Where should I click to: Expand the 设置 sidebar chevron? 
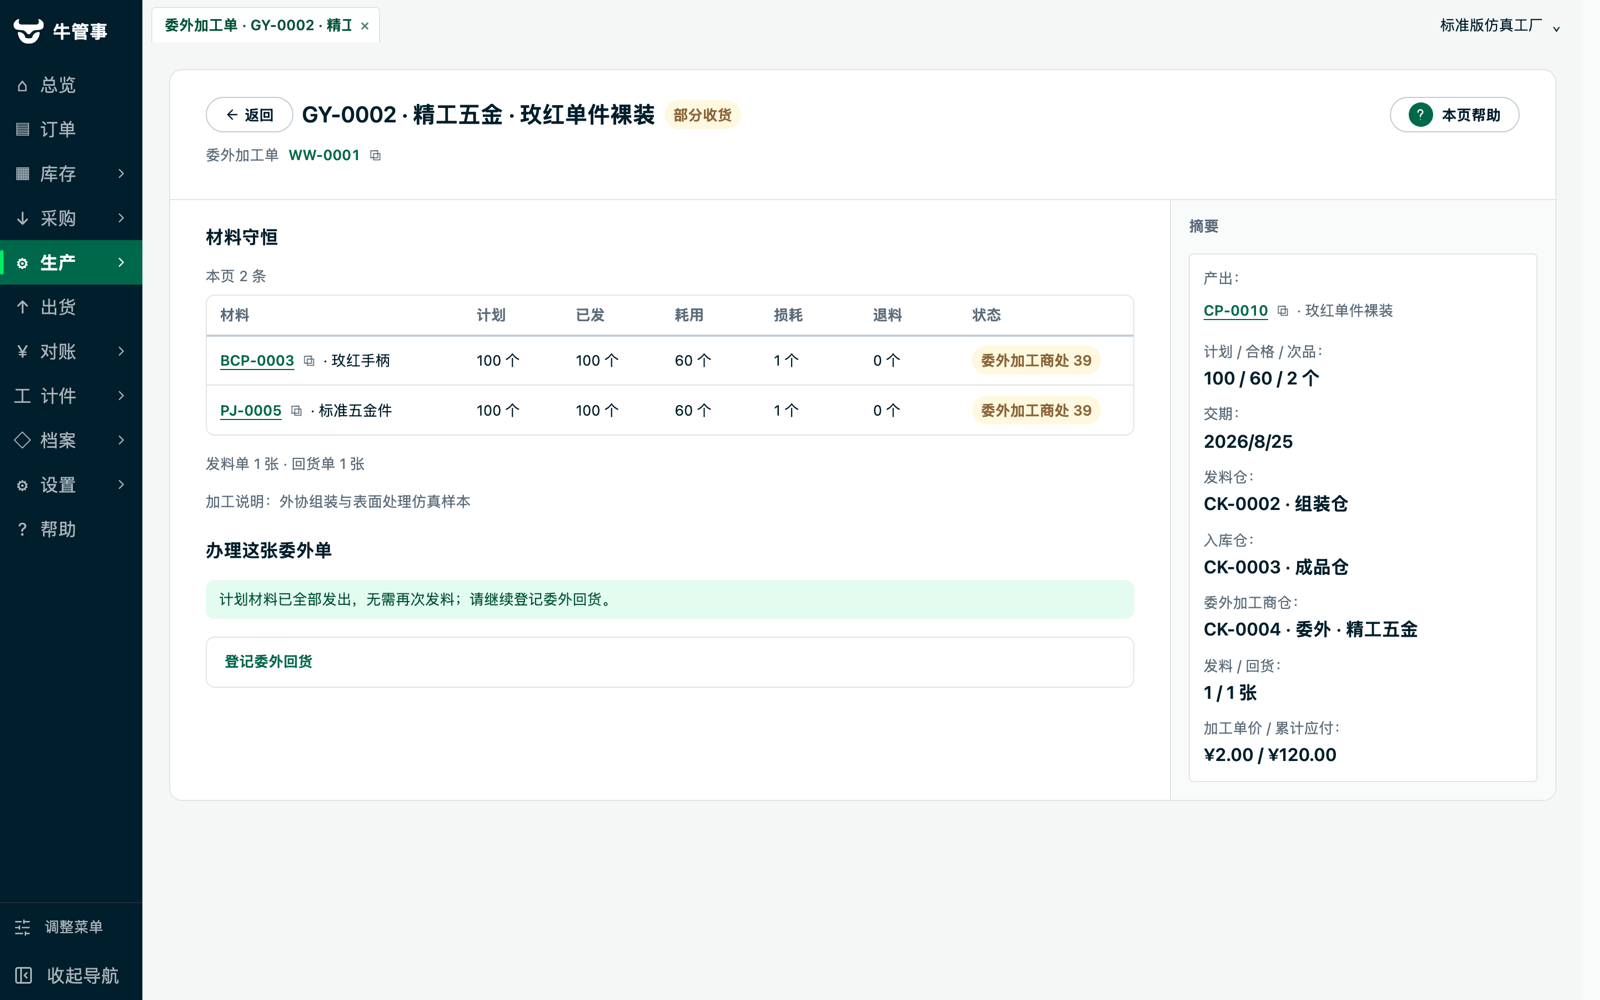click(121, 485)
